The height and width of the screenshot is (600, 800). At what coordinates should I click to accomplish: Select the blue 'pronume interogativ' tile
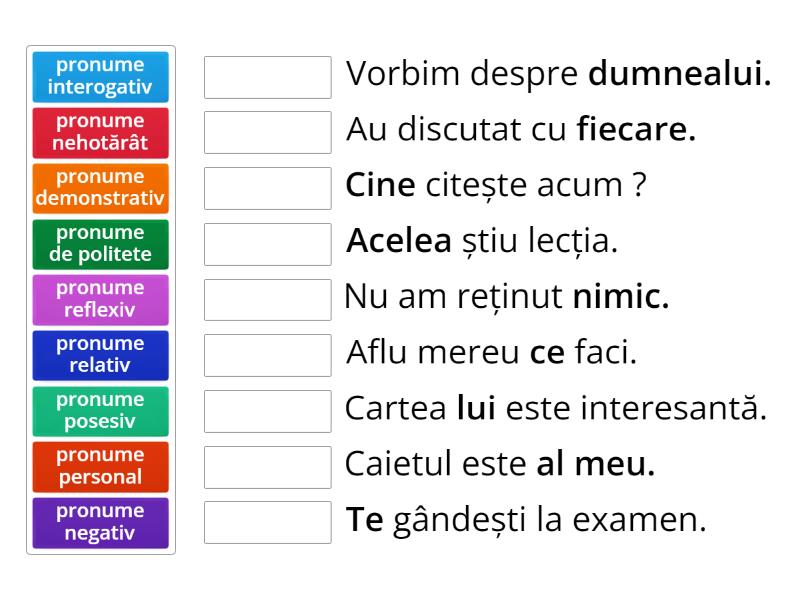[x=100, y=77]
